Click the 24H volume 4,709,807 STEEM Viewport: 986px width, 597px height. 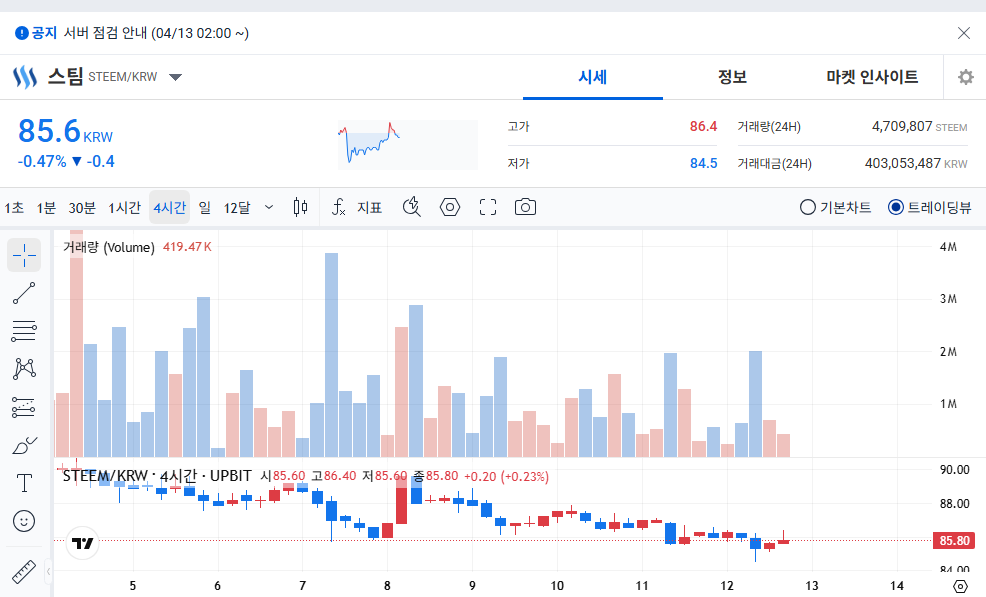coord(919,126)
